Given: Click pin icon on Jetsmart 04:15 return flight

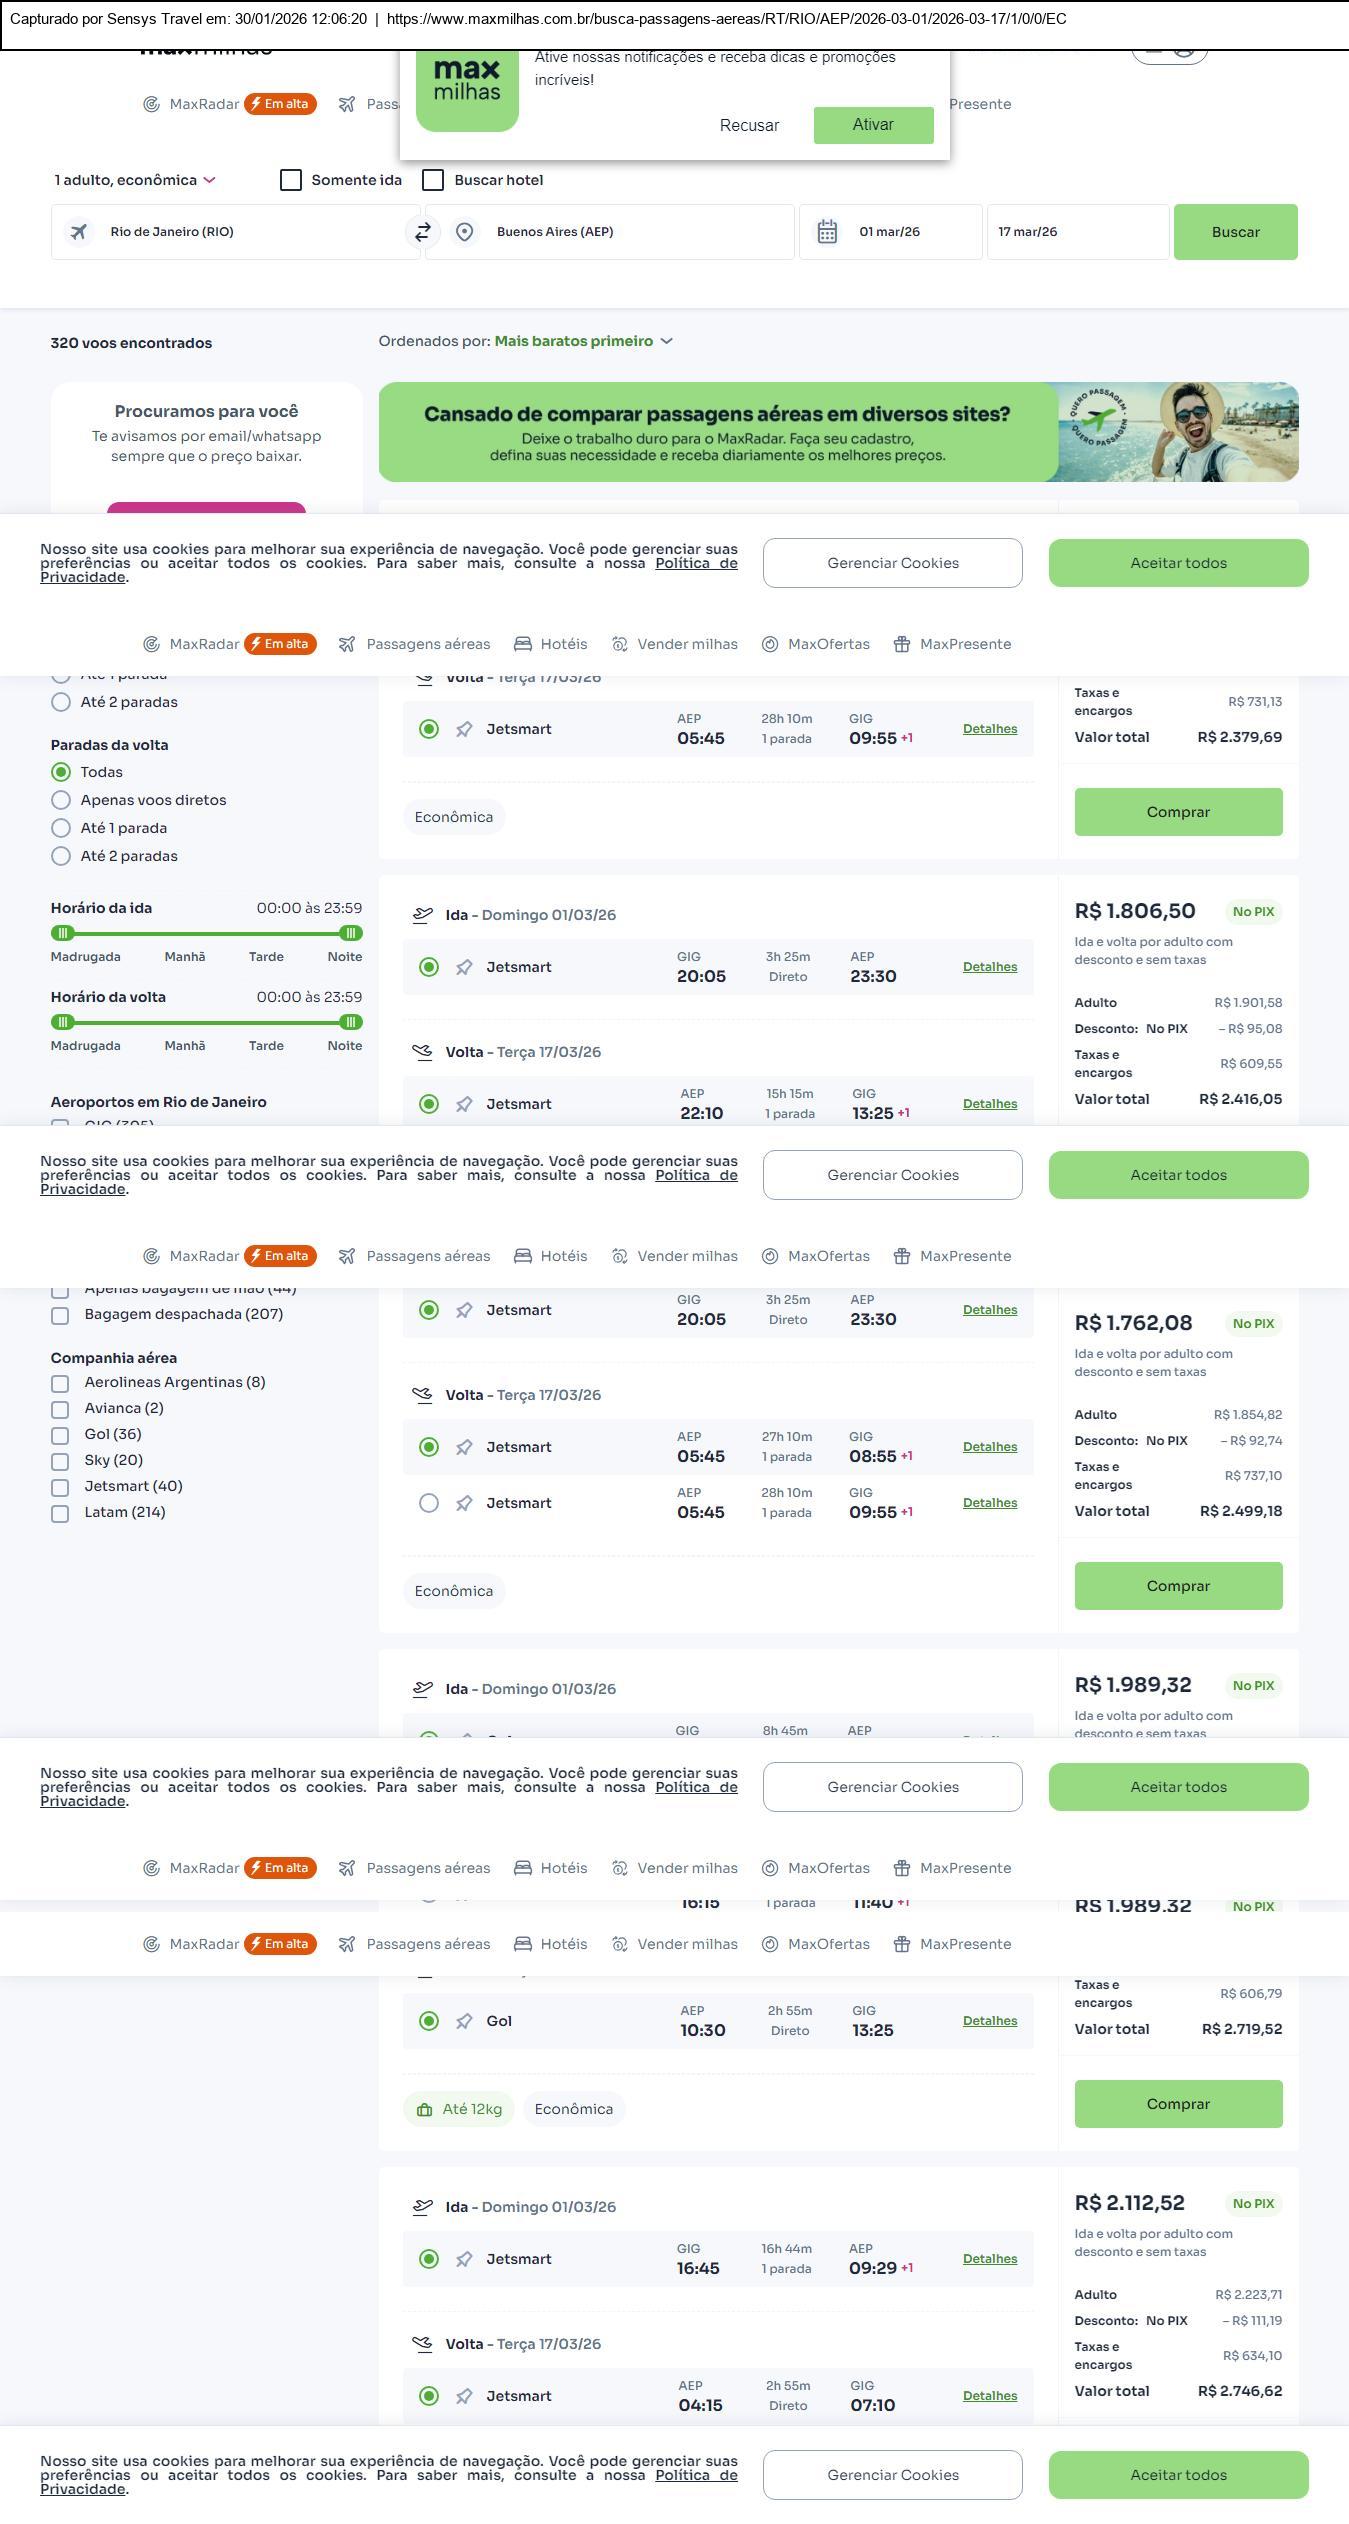Looking at the screenshot, I should click(x=464, y=2396).
